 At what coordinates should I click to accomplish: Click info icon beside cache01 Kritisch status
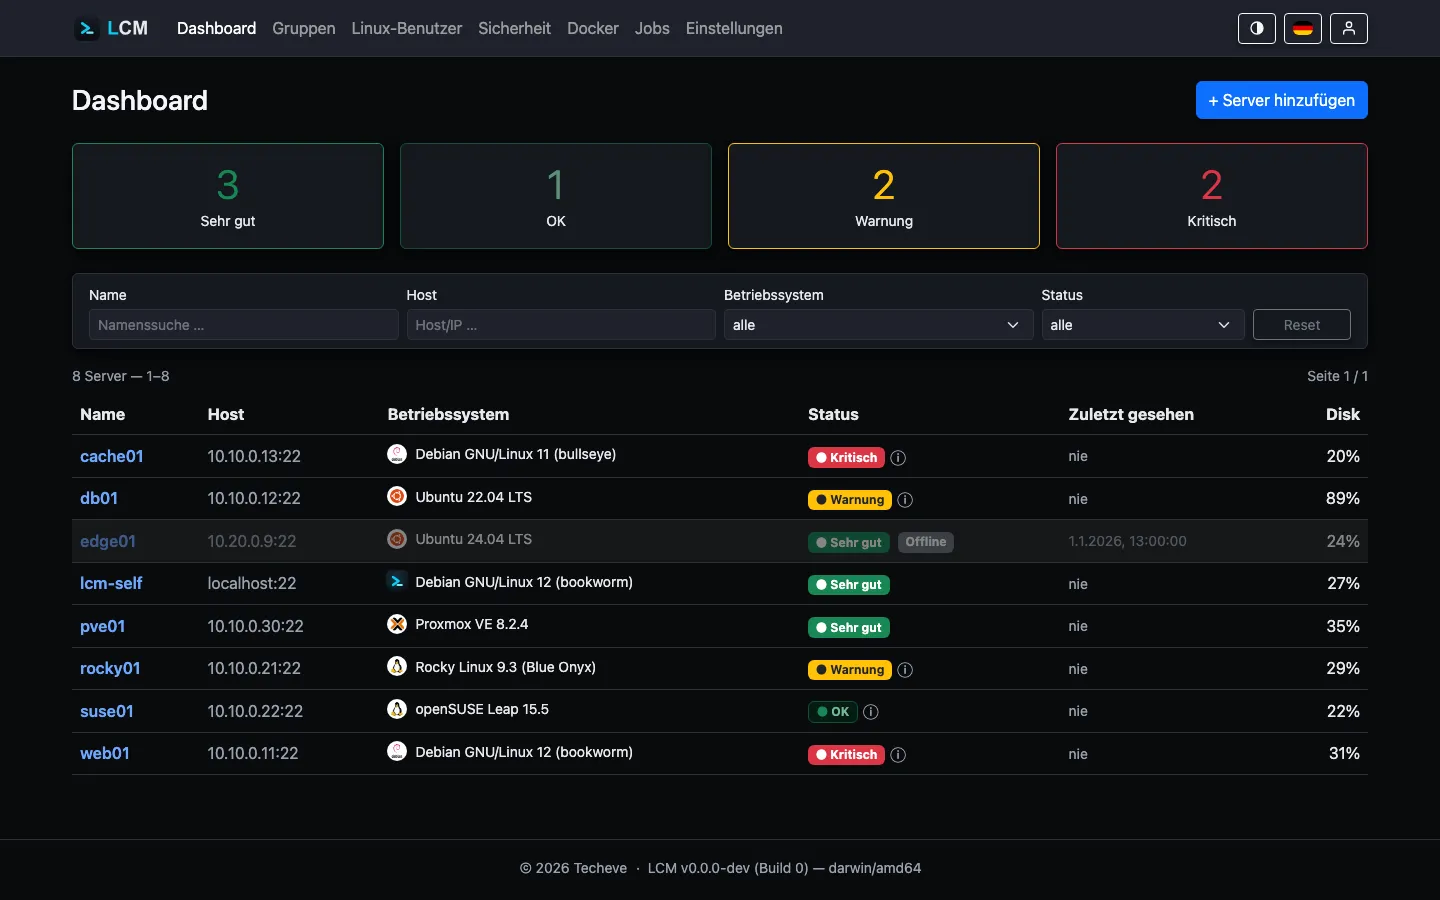pos(898,458)
